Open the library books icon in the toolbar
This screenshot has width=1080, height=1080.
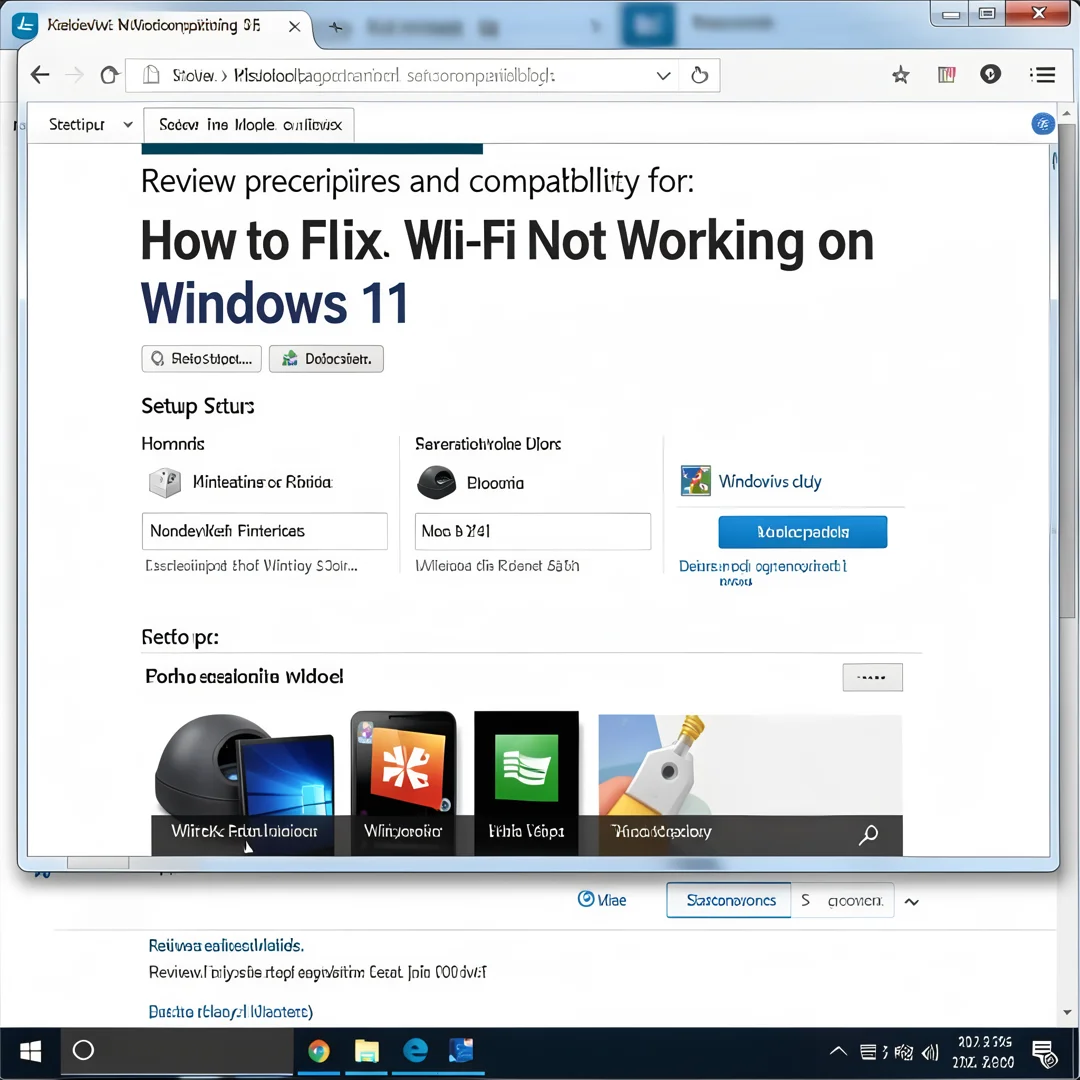[x=946, y=74]
